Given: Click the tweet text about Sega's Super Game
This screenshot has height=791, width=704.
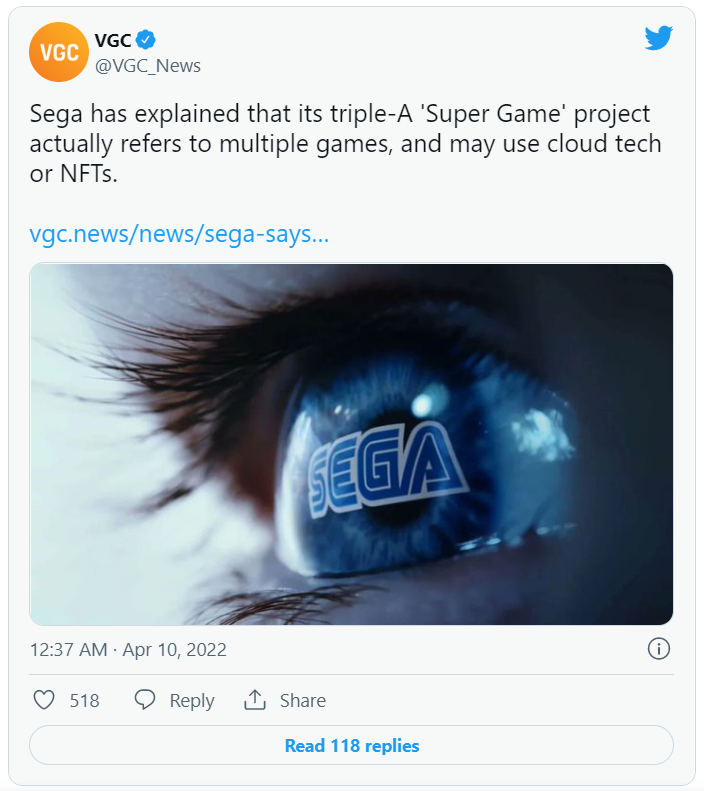Looking at the screenshot, I should pos(345,143).
